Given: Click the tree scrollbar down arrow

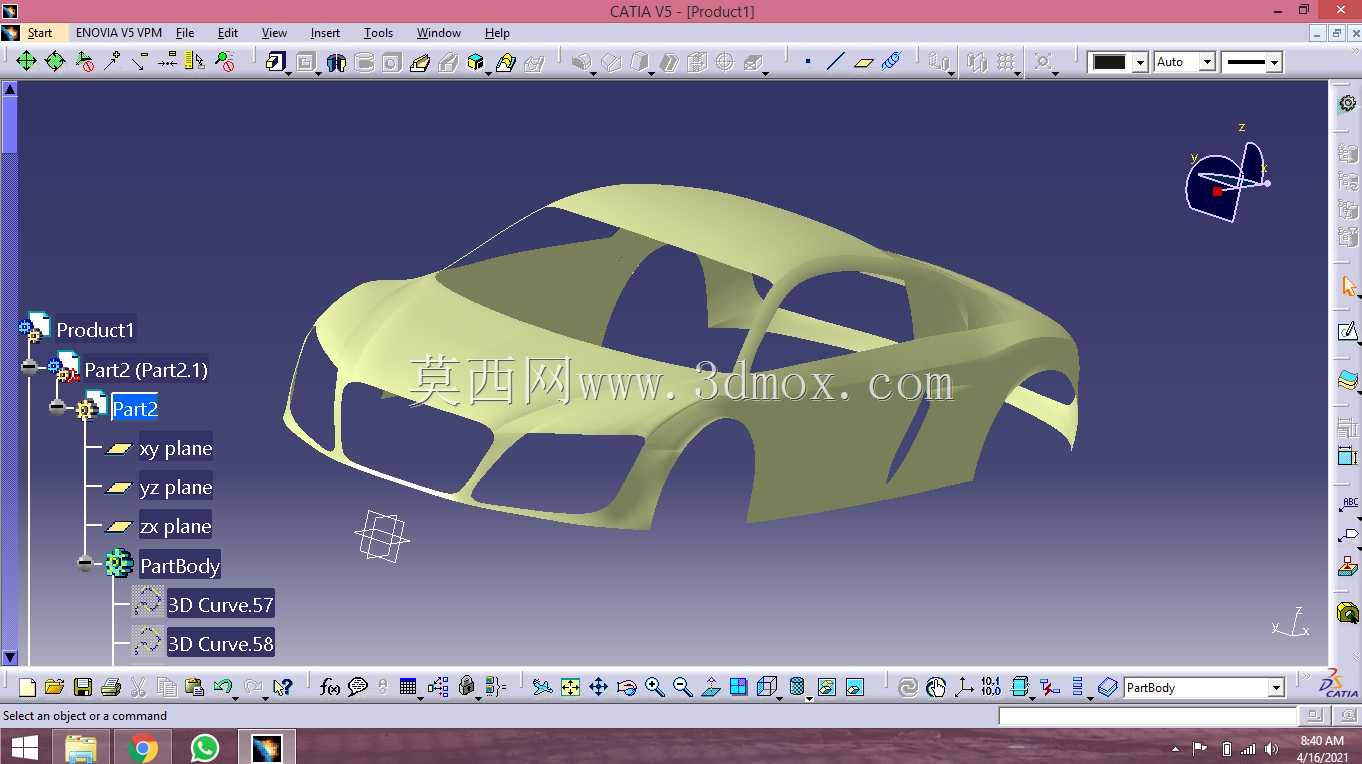Looking at the screenshot, I should (10, 657).
